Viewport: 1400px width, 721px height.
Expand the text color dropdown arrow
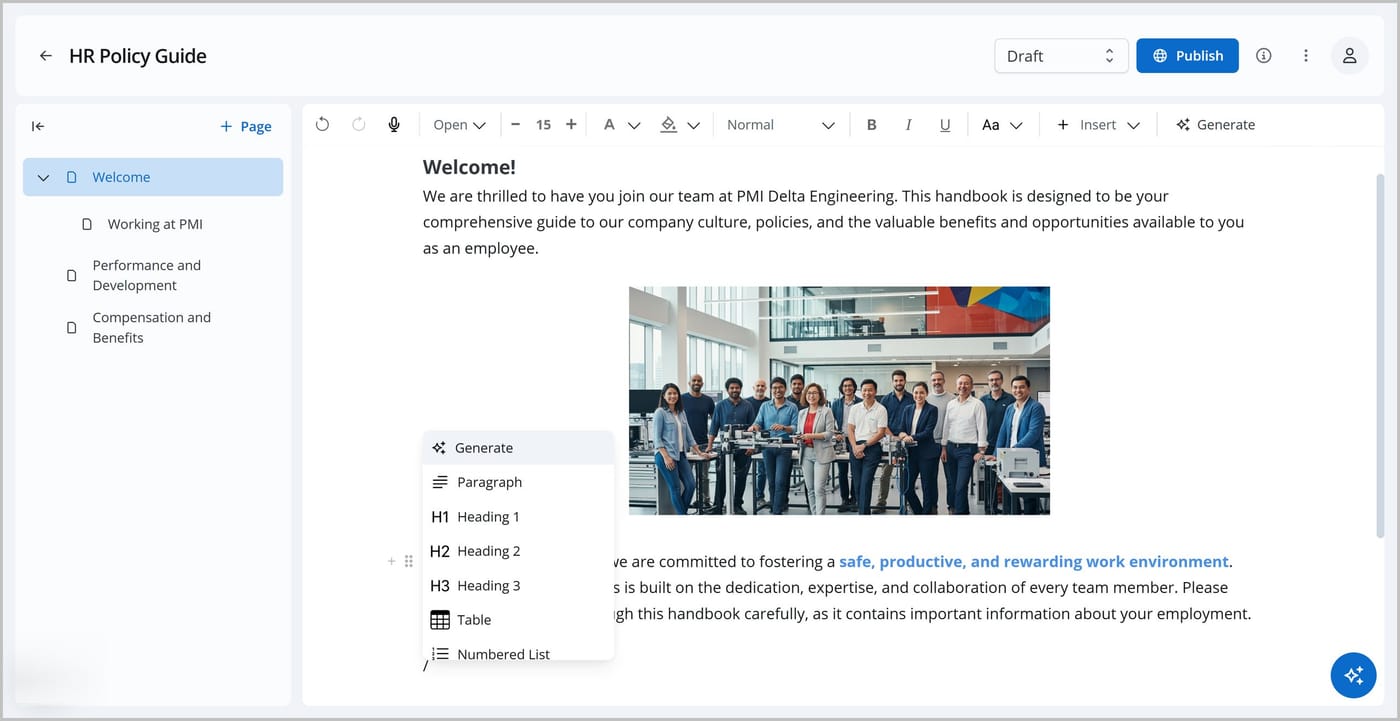coord(634,125)
